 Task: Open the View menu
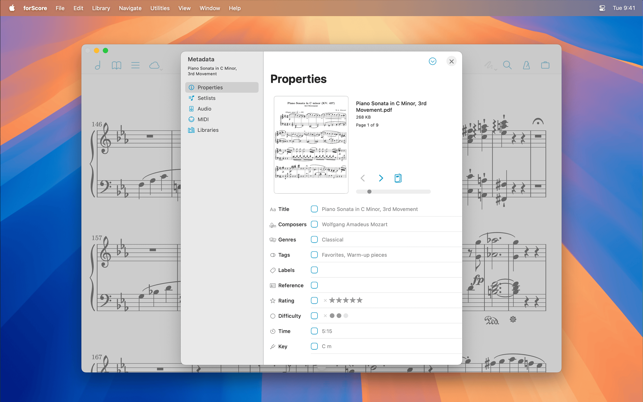tap(184, 8)
